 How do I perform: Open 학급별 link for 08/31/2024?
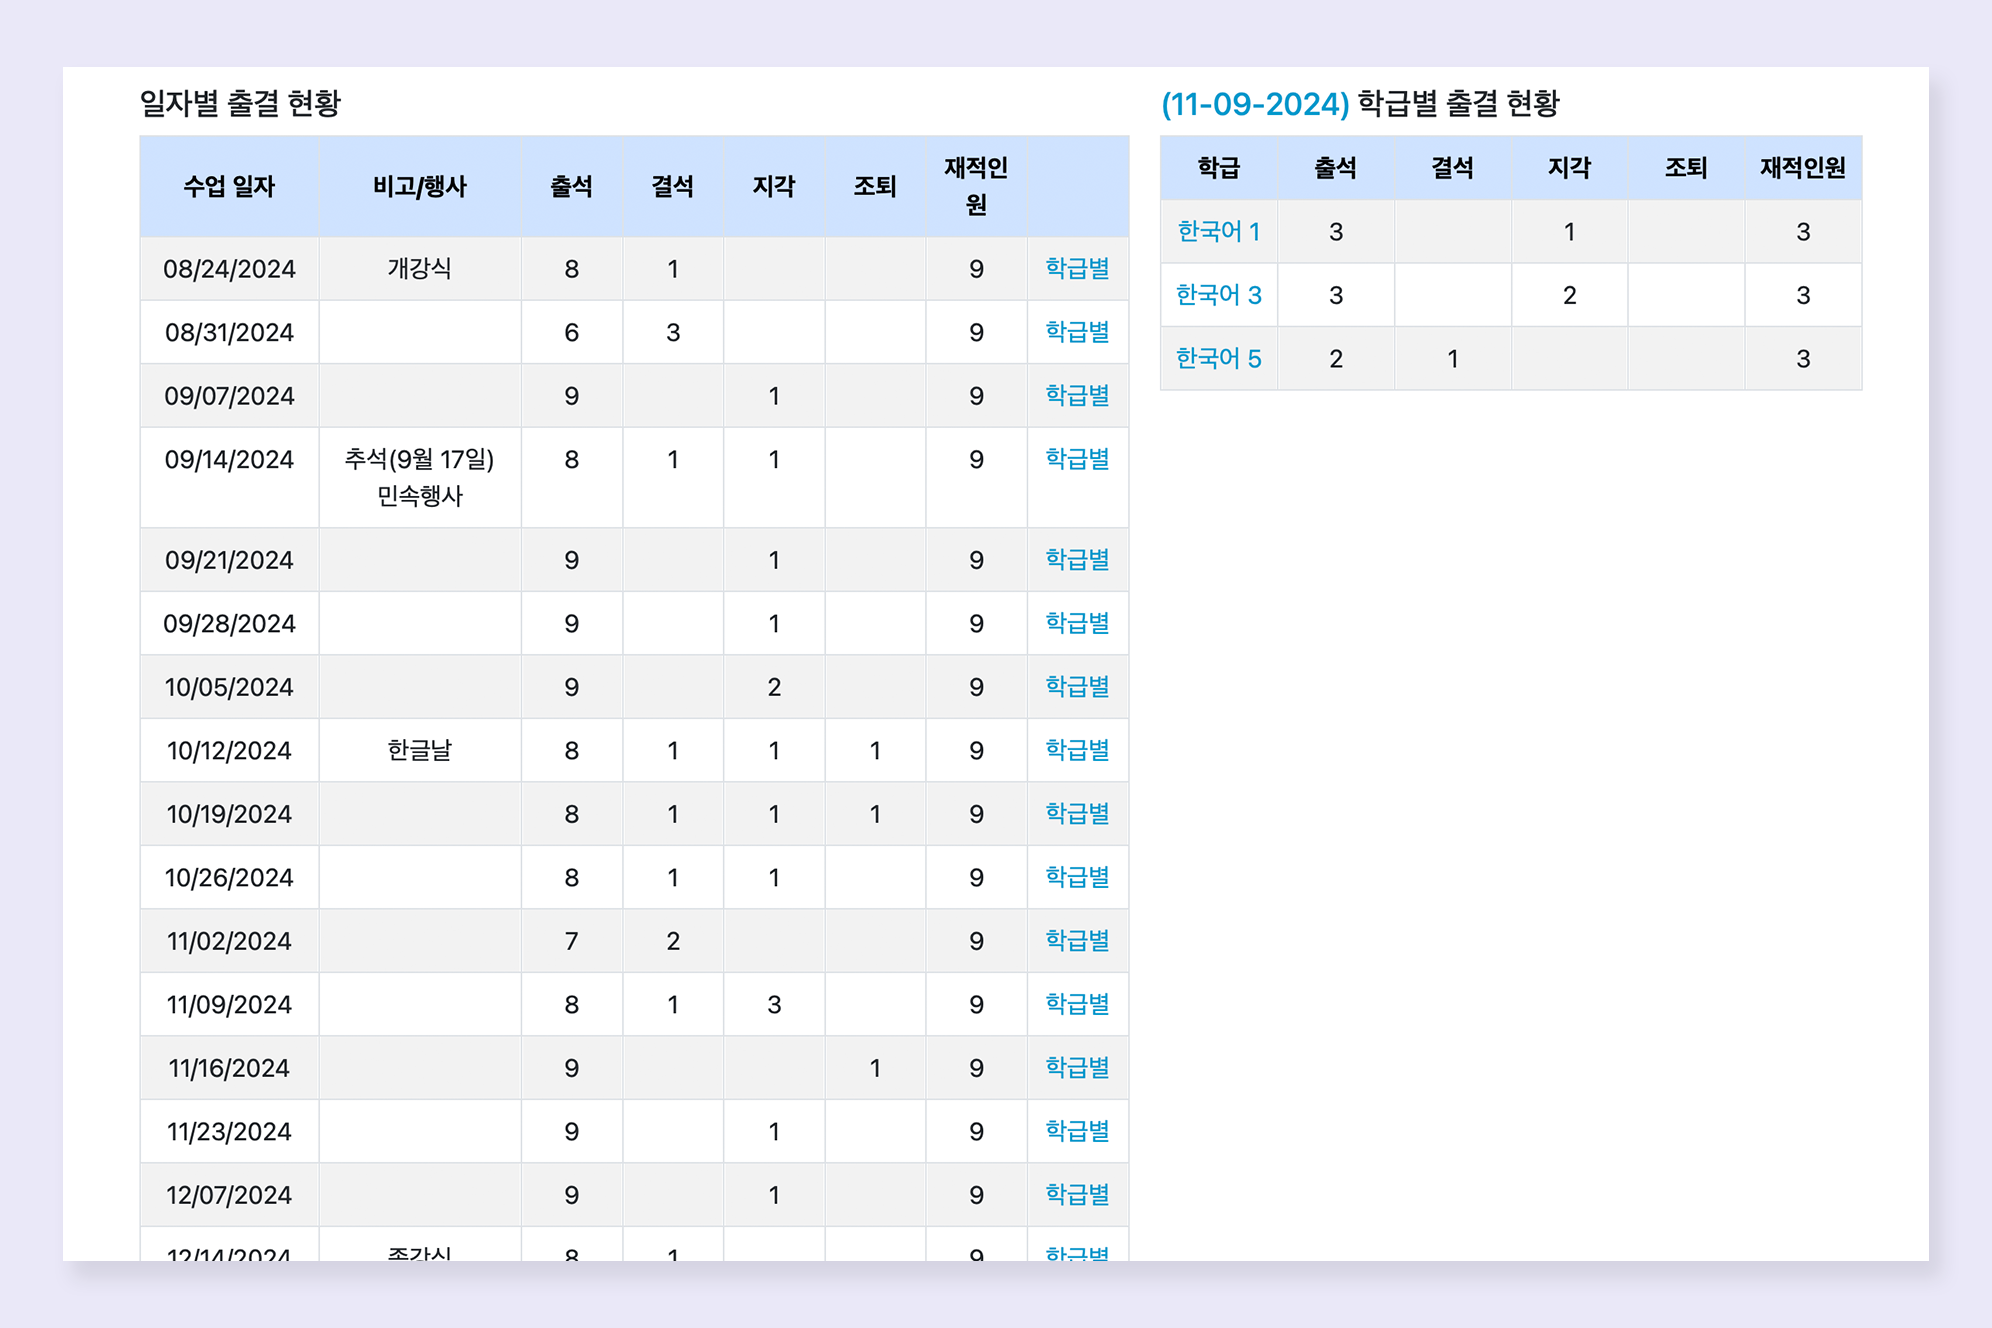point(1077,332)
